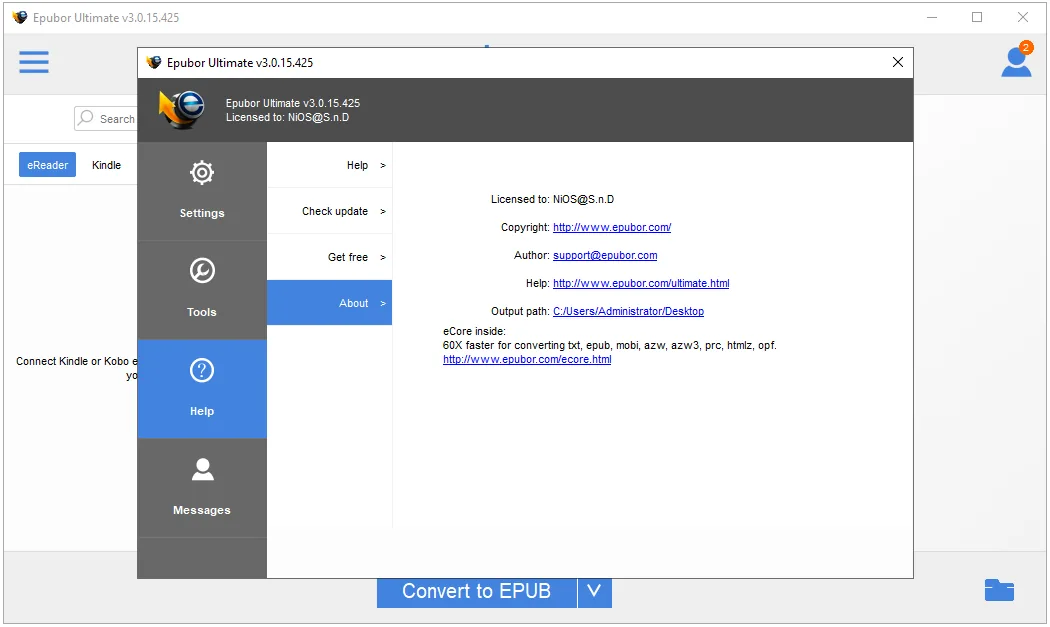Open Settings section in the dialog sidebar

click(202, 191)
